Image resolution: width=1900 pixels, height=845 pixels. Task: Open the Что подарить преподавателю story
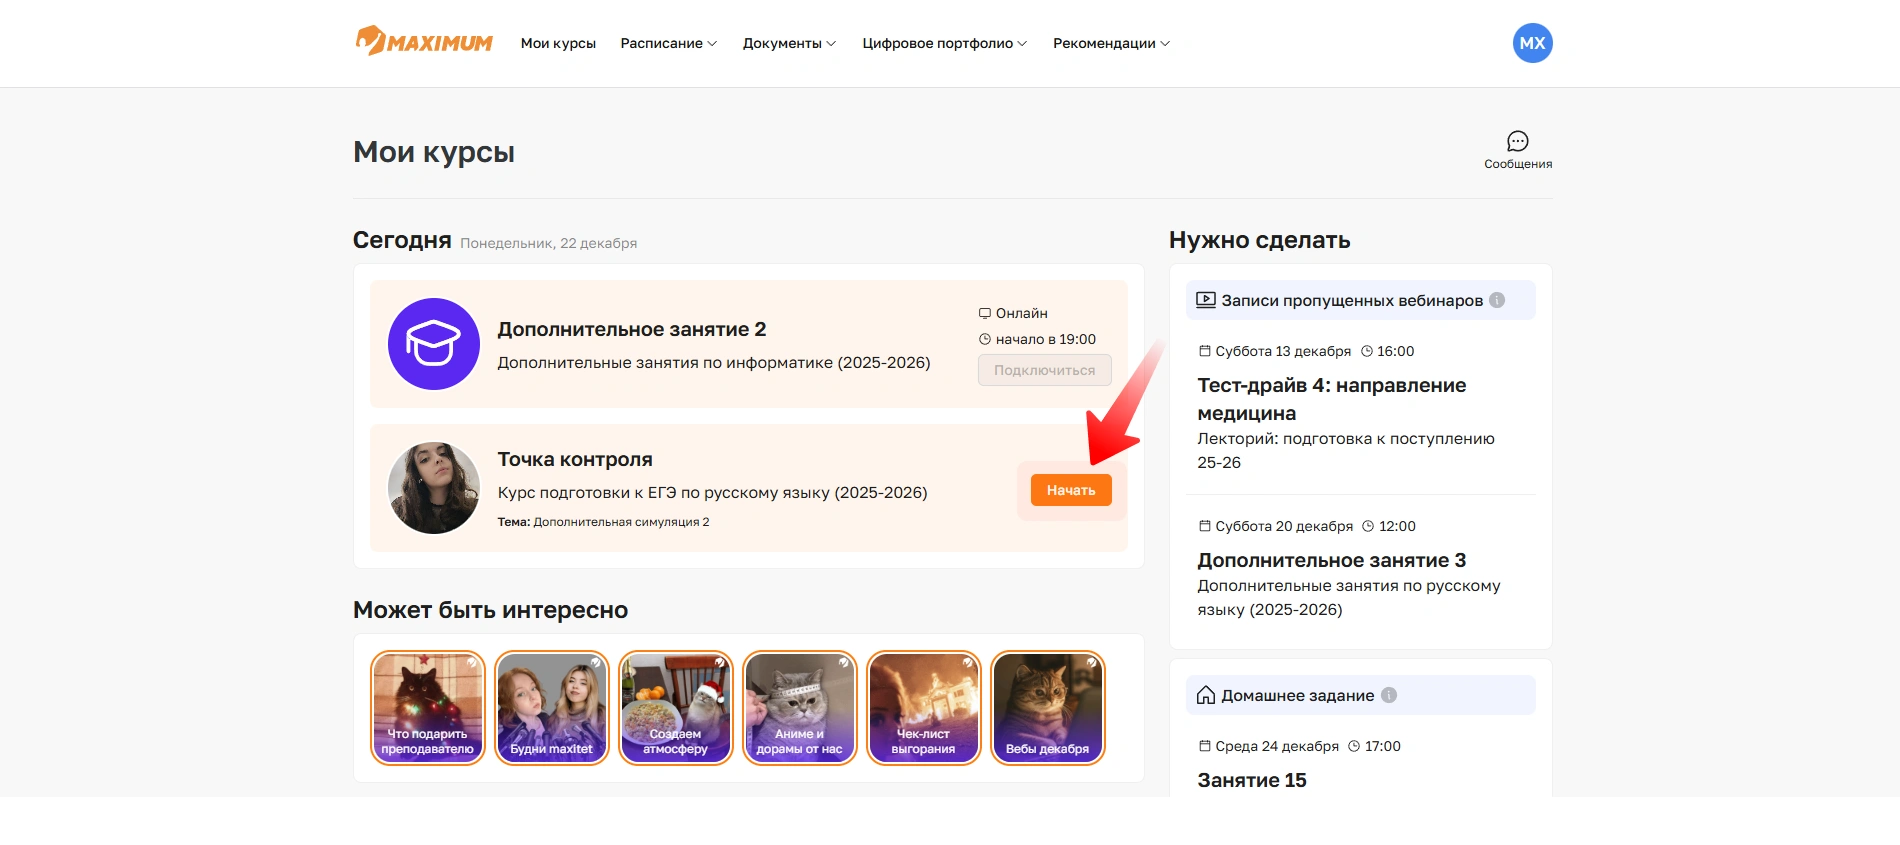click(427, 708)
